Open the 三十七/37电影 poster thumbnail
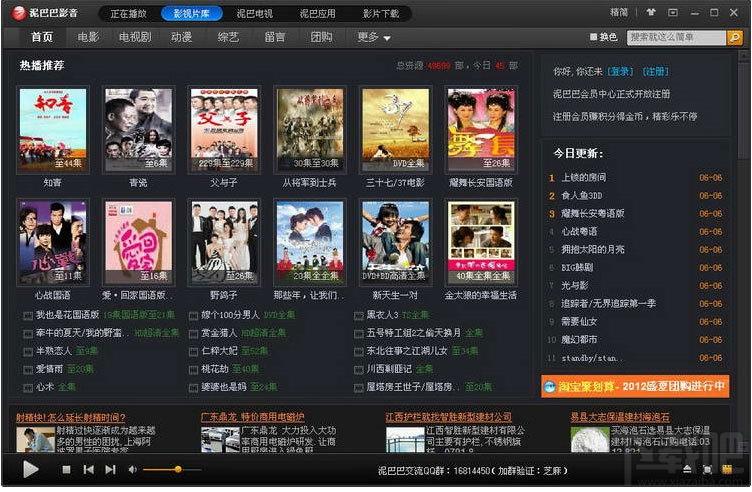The height and width of the screenshot is (492, 752). coord(396,129)
